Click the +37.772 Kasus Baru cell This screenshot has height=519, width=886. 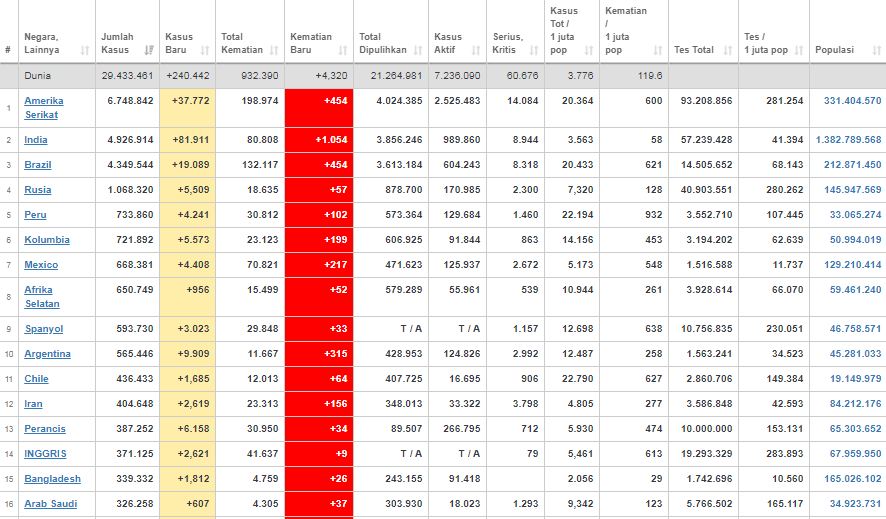[188, 108]
